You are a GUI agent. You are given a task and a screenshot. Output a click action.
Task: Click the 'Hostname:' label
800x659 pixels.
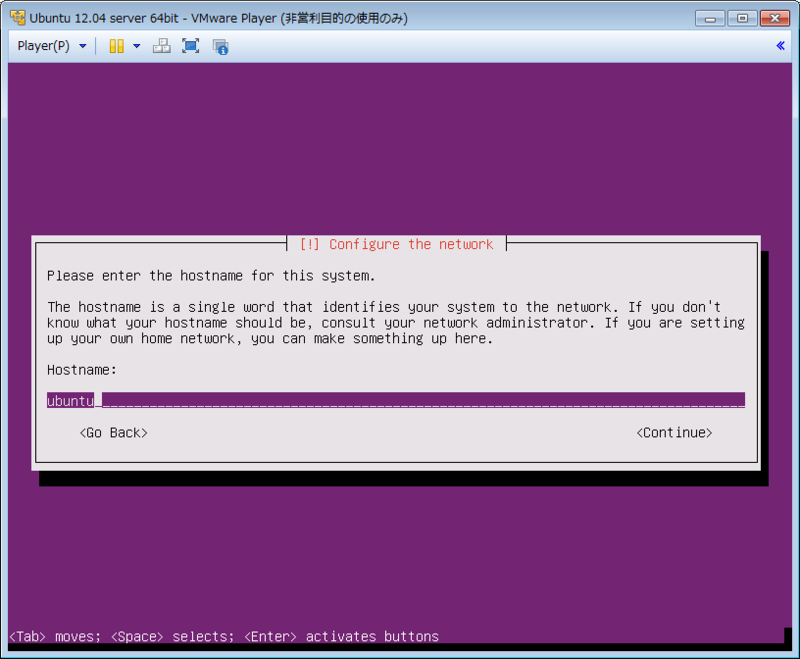click(82, 370)
